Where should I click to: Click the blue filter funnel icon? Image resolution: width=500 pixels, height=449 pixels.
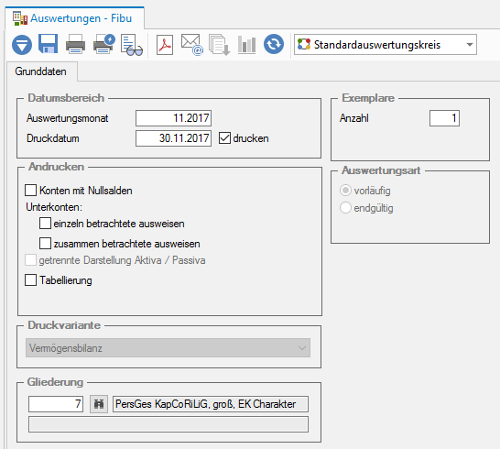tap(22, 45)
